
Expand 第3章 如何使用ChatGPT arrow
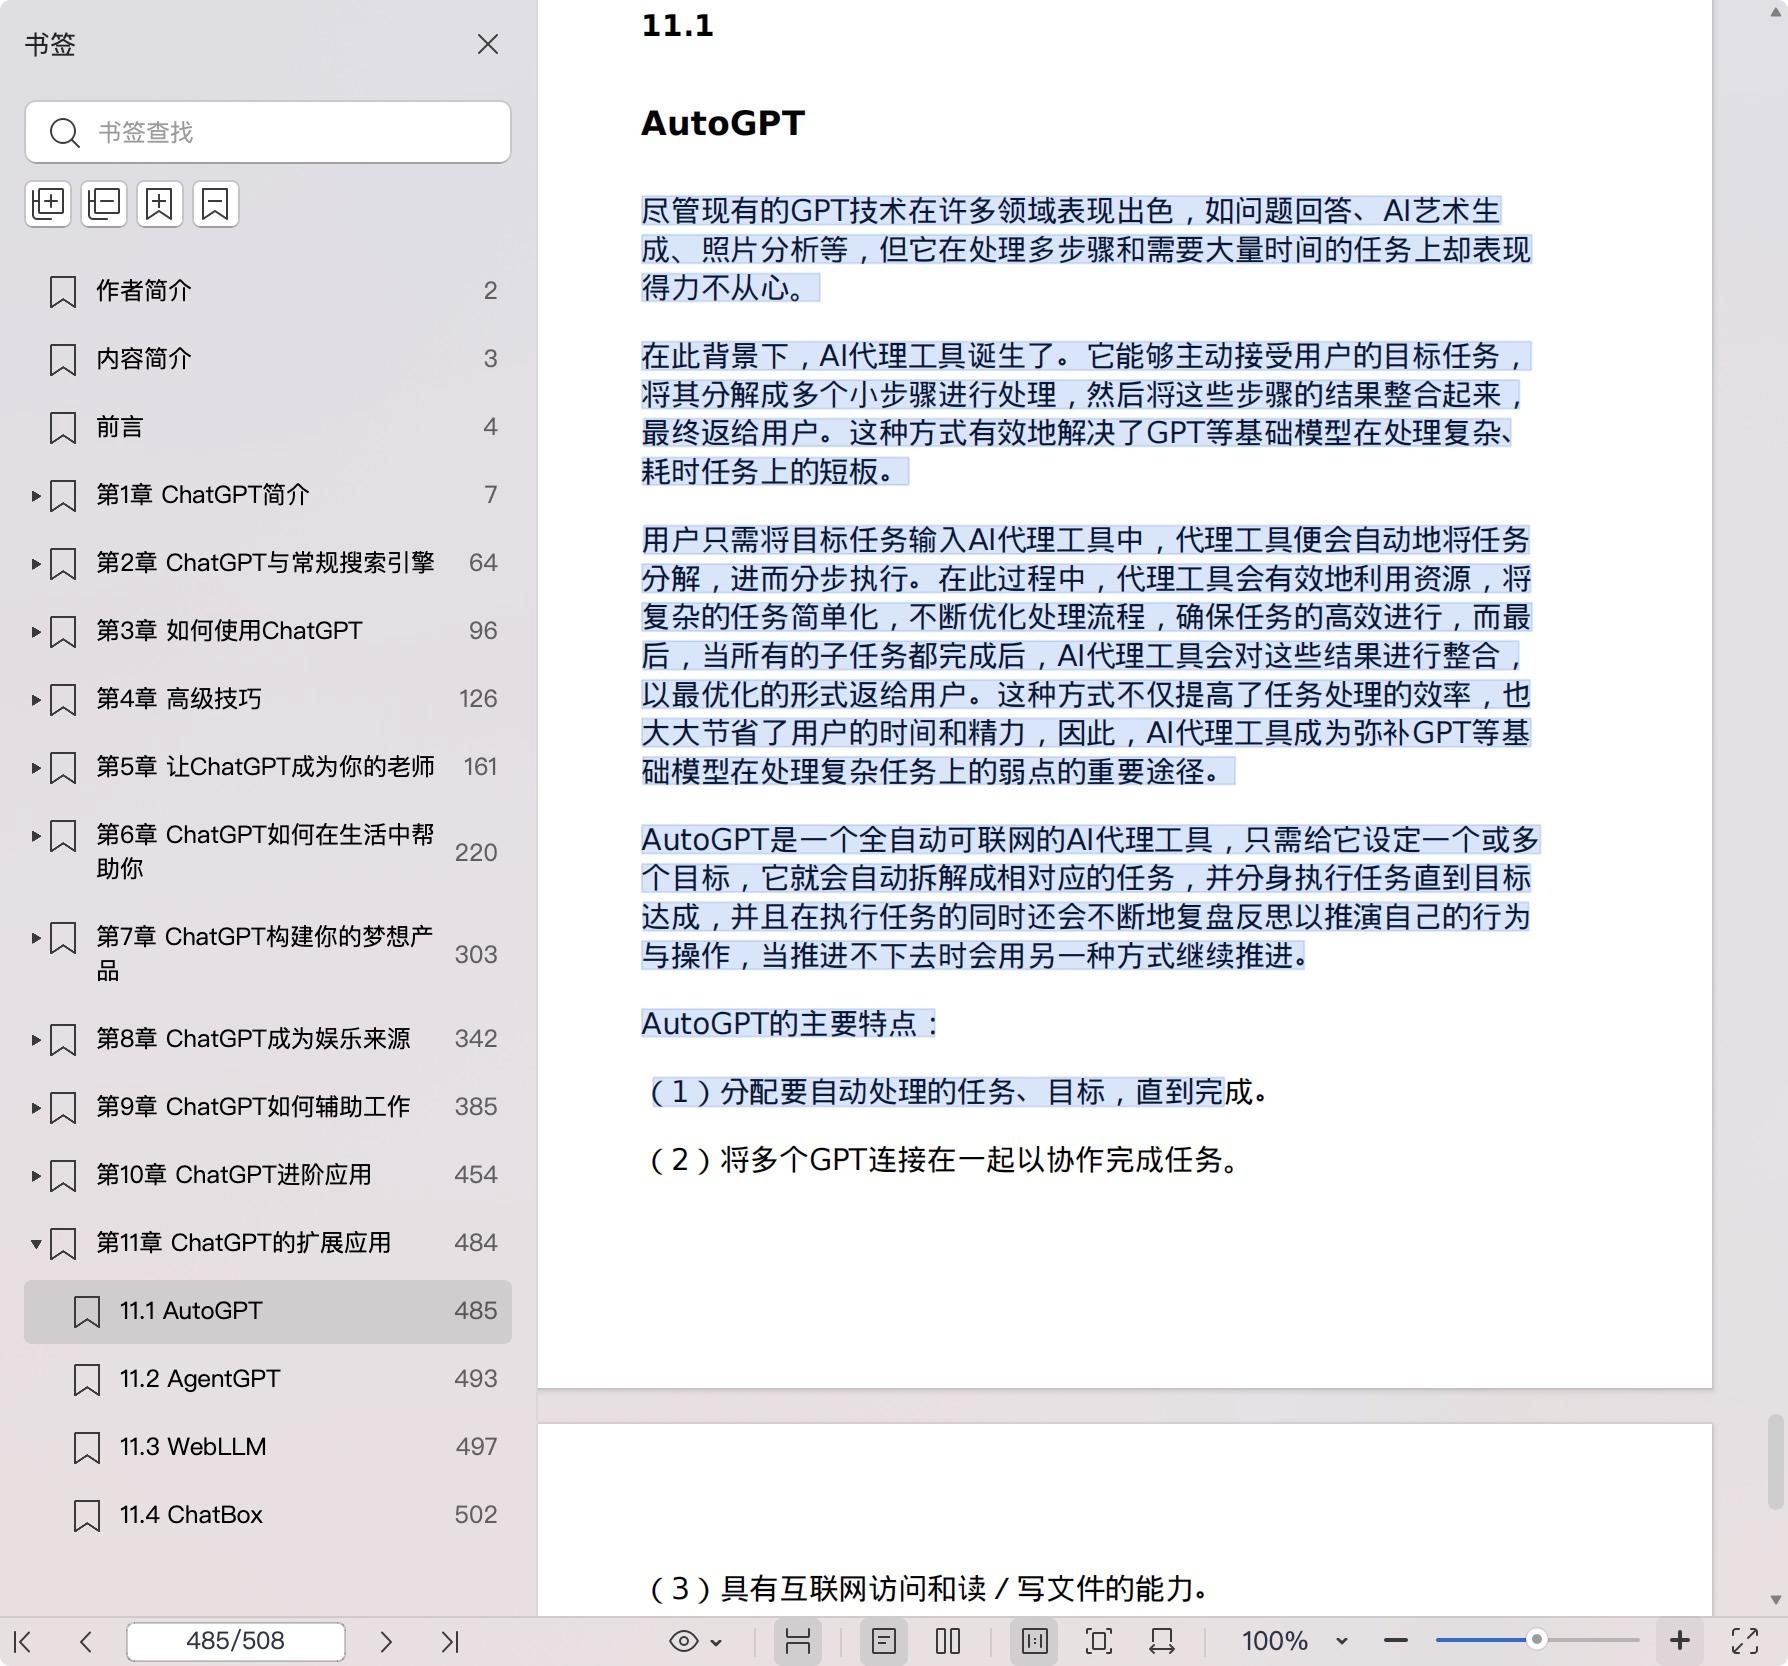coord(36,631)
